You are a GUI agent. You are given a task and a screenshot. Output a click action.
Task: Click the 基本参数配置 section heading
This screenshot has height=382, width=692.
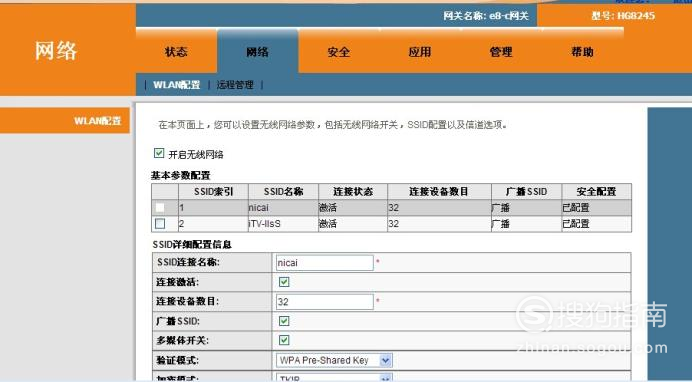point(181,176)
